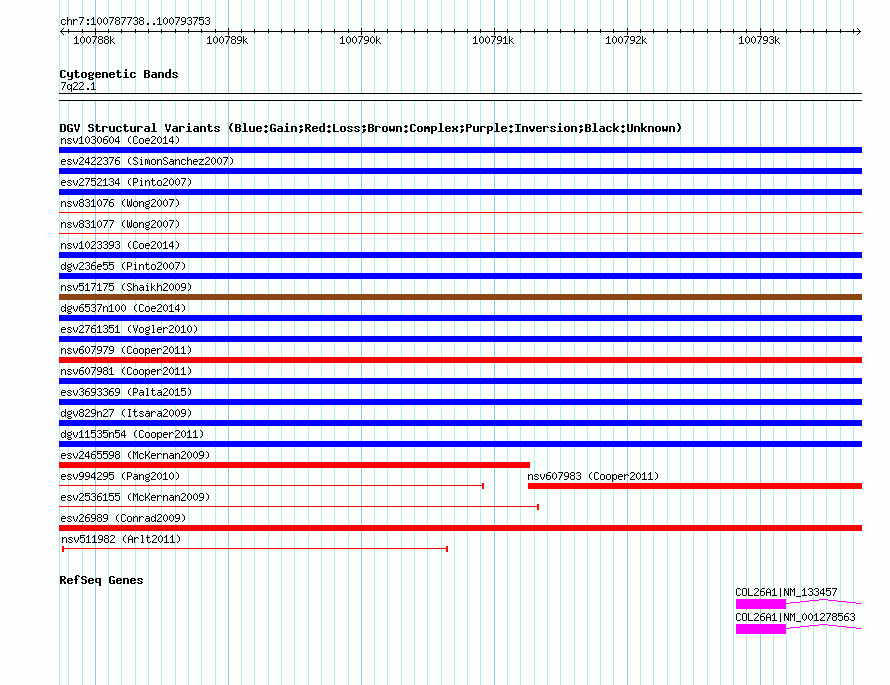
Task: Click the blue bar under esv2761351
Action: pos(460,339)
